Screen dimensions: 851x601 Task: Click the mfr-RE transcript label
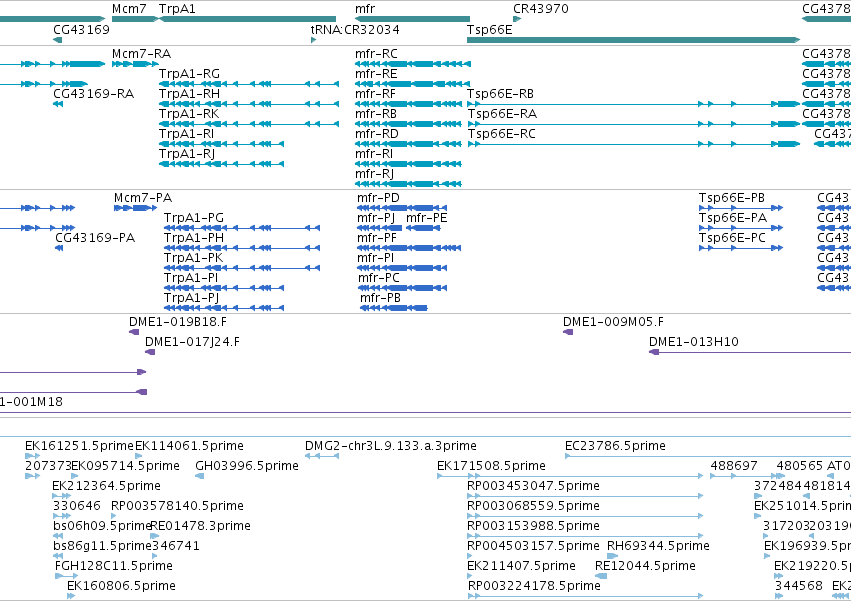[376, 74]
